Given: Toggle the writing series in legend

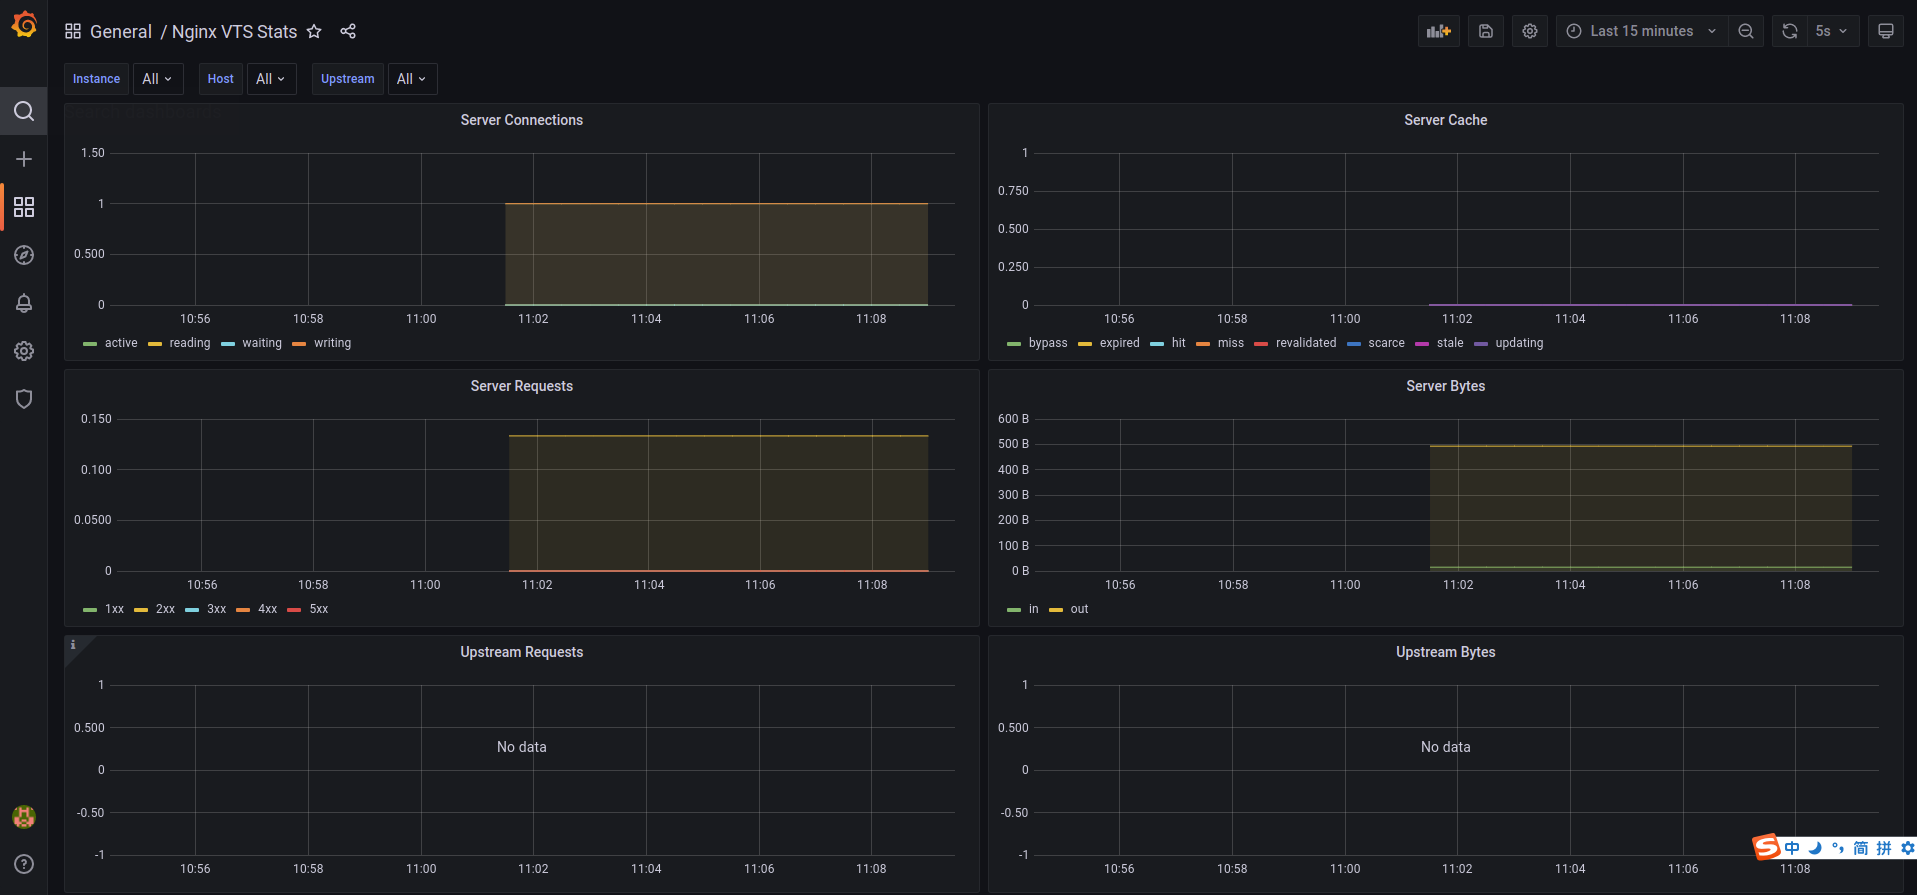Looking at the screenshot, I should coord(333,343).
